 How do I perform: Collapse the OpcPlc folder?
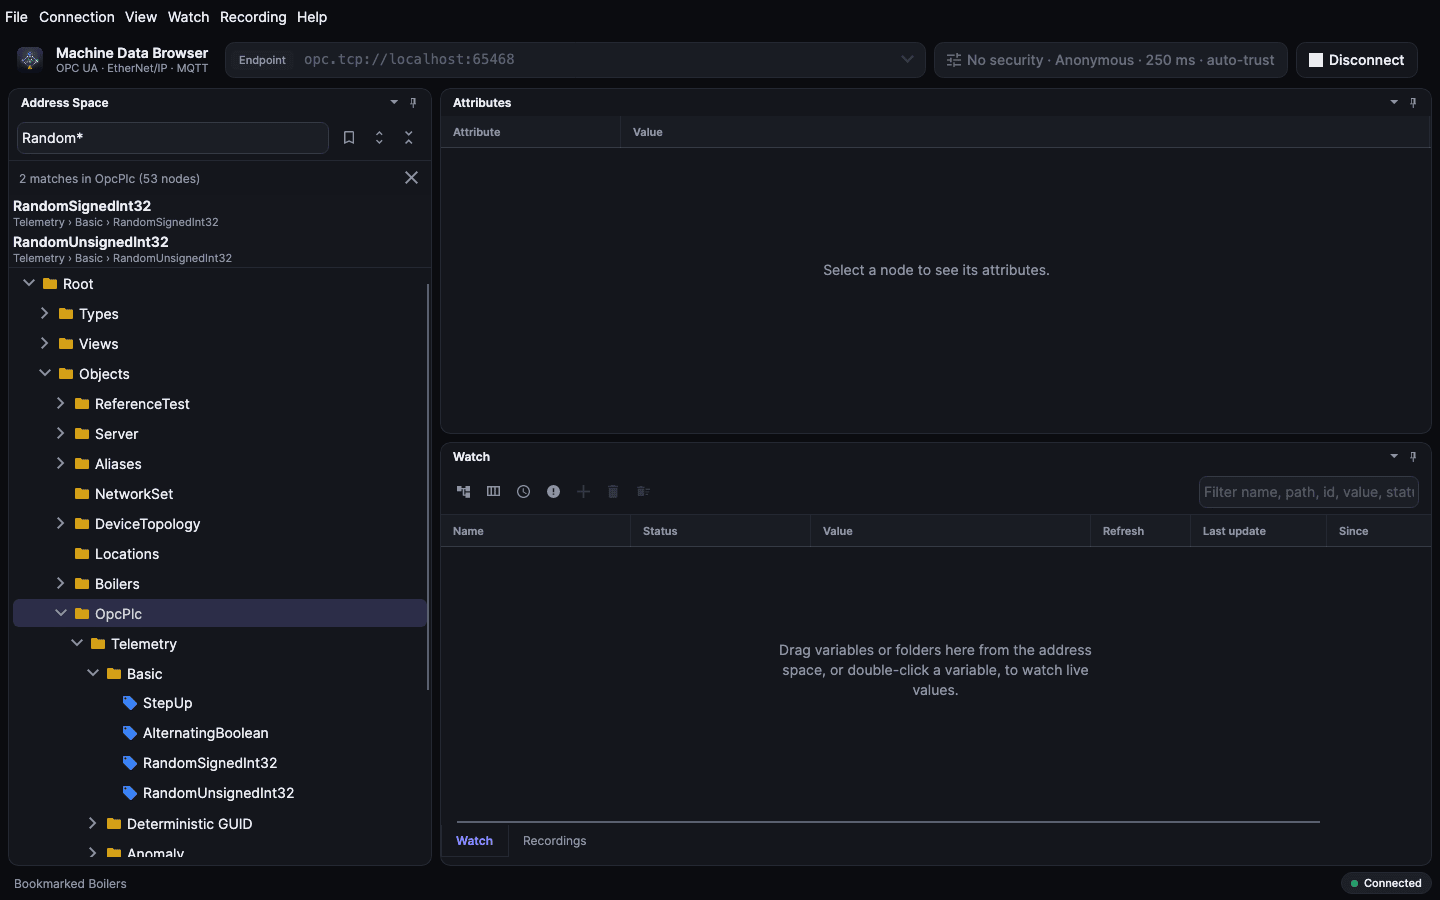(61, 613)
